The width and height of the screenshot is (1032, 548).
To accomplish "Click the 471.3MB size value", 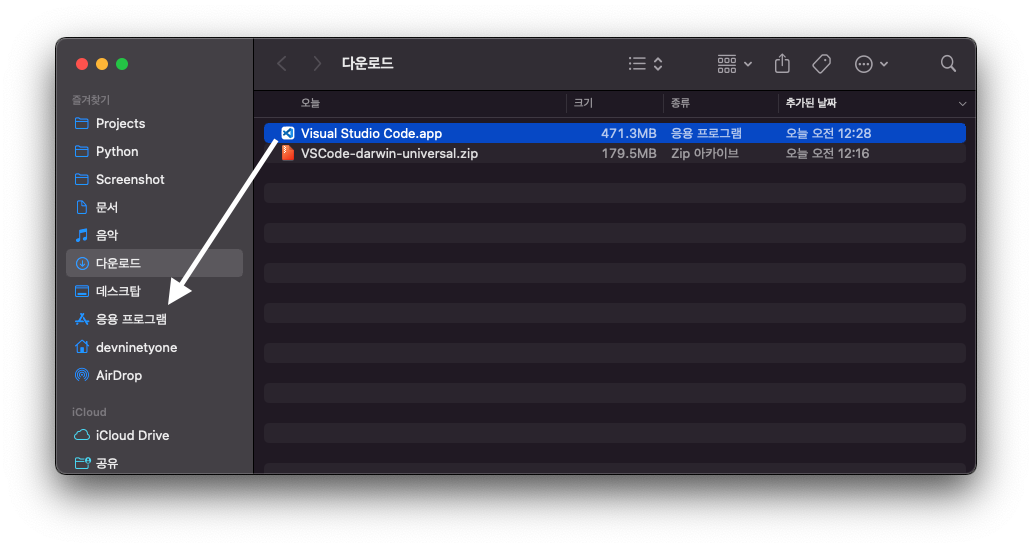I will click(629, 133).
